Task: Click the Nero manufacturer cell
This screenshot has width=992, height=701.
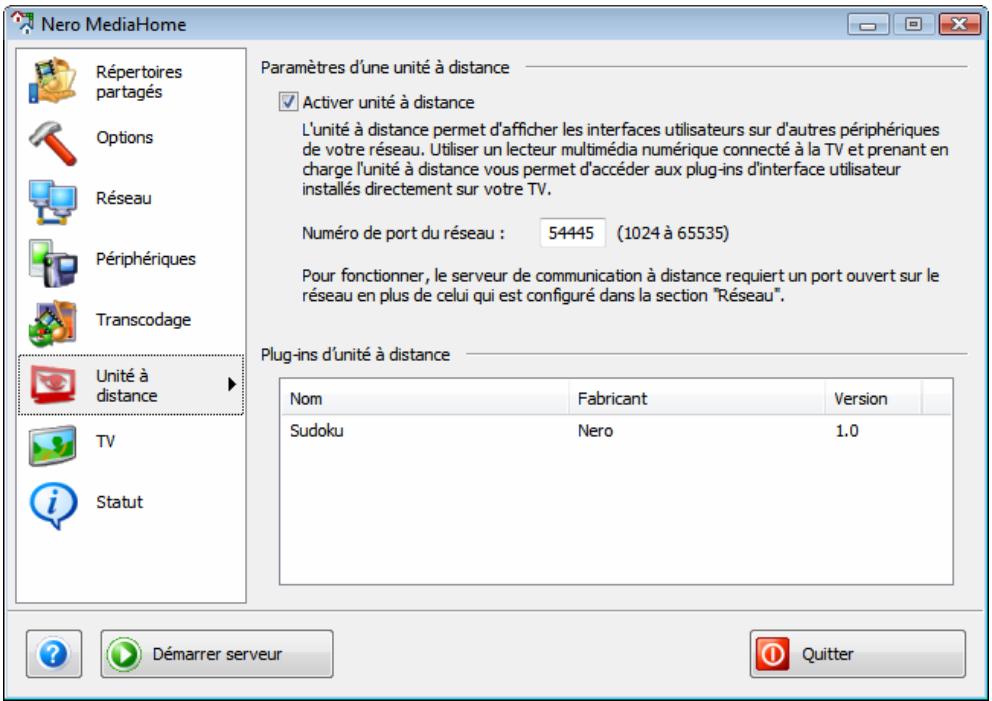Action: click(595, 431)
